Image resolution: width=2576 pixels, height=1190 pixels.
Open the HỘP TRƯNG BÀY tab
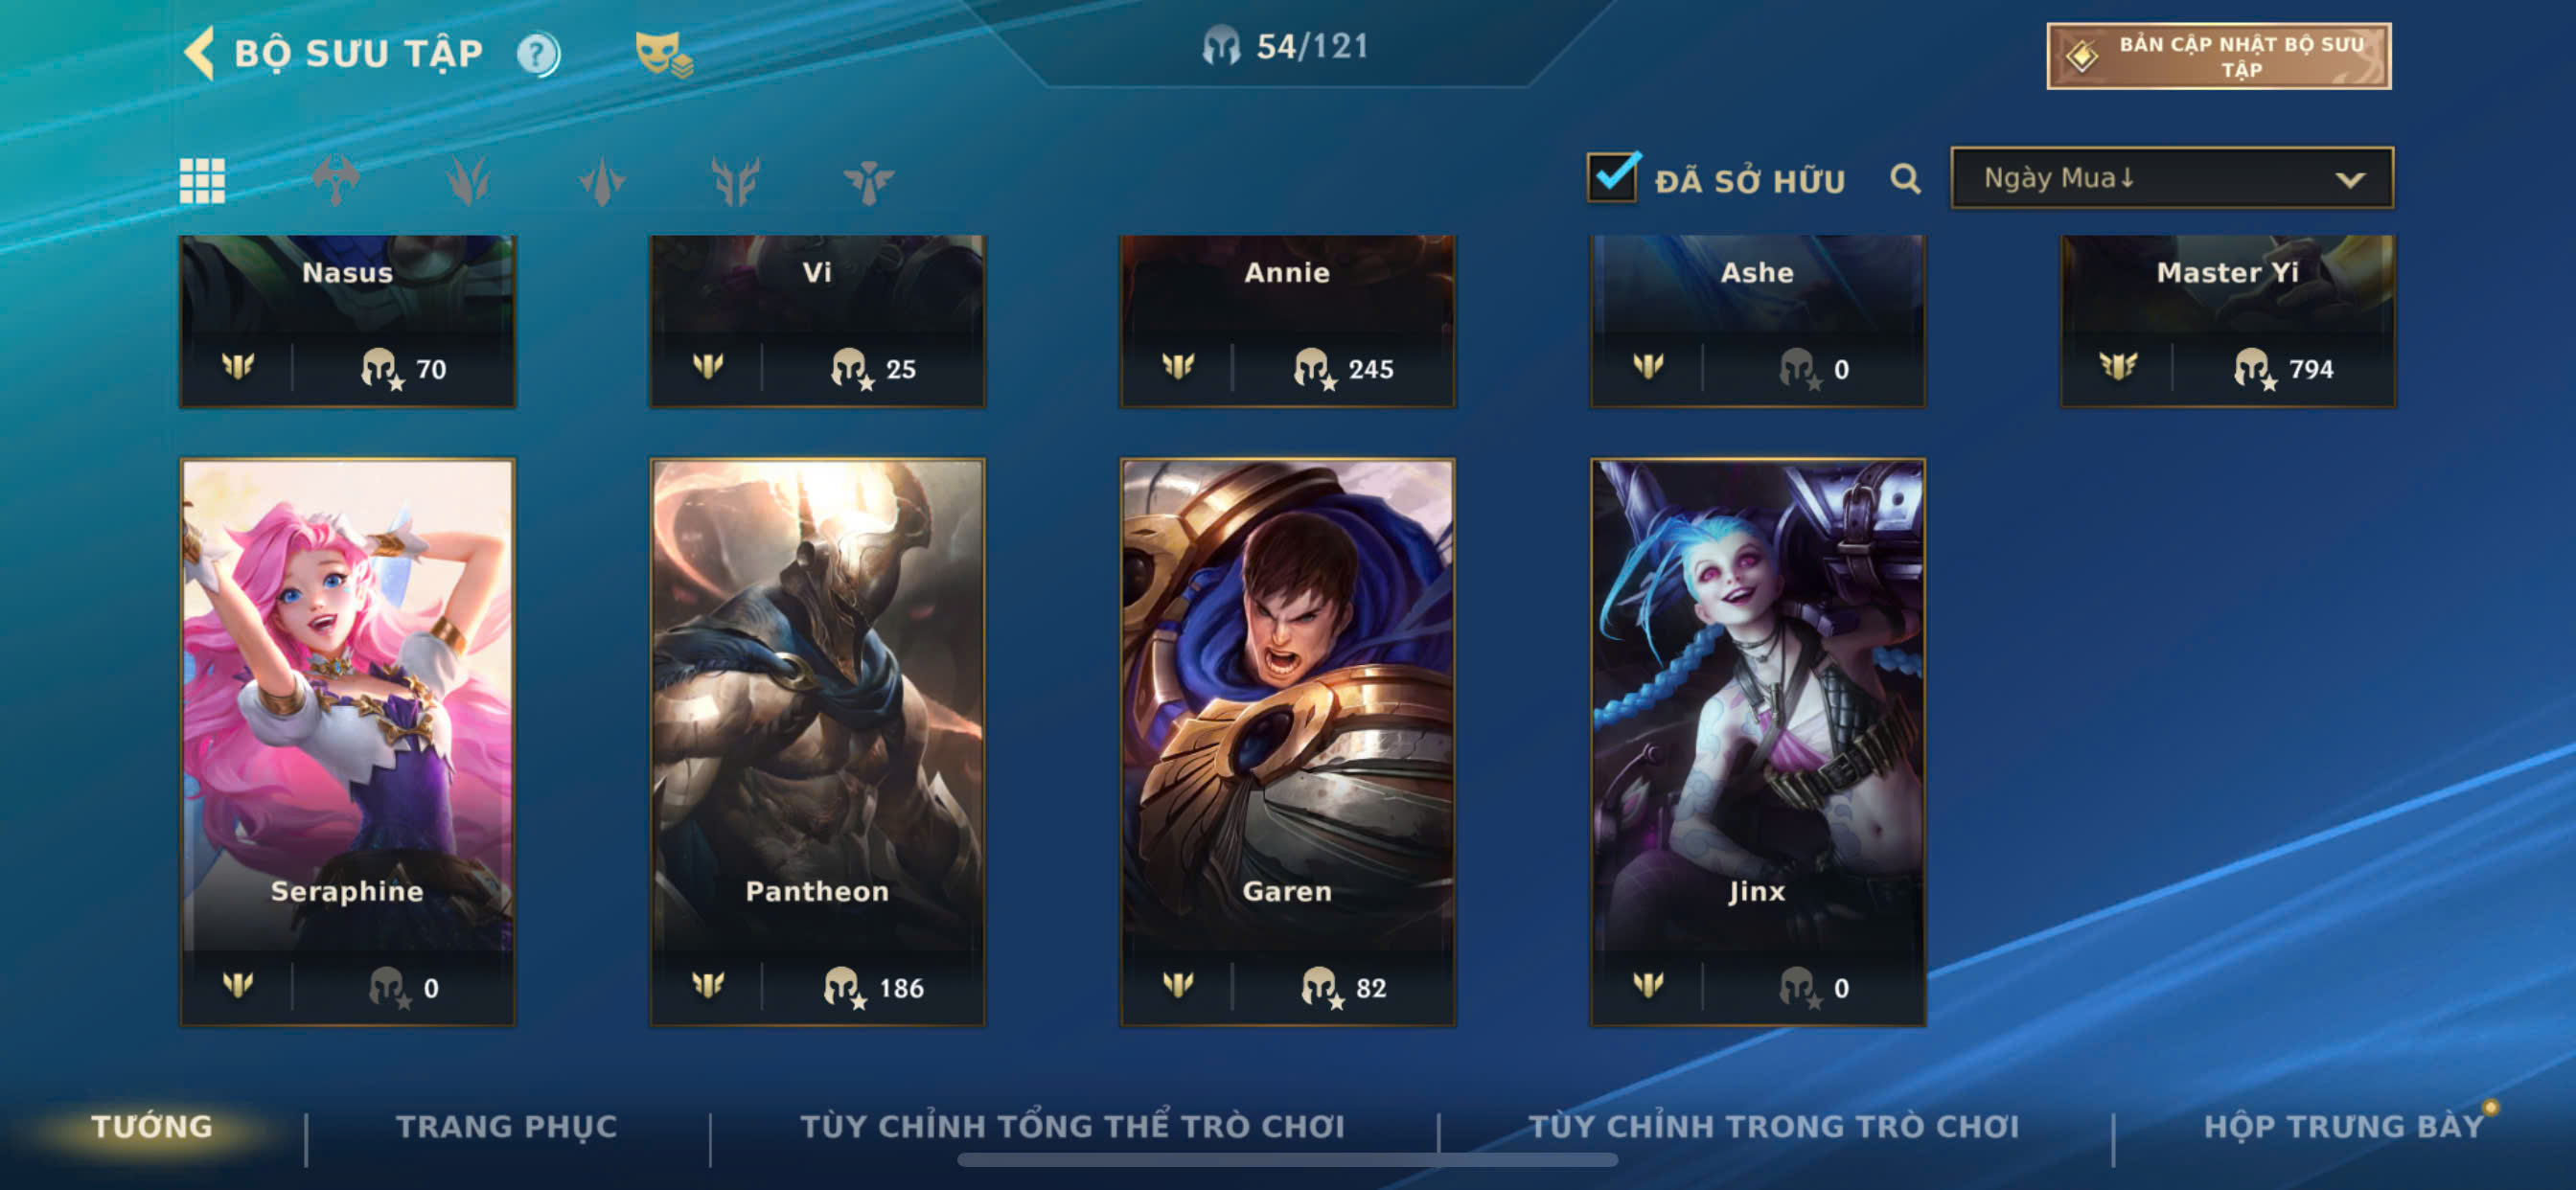[2344, 1126]
